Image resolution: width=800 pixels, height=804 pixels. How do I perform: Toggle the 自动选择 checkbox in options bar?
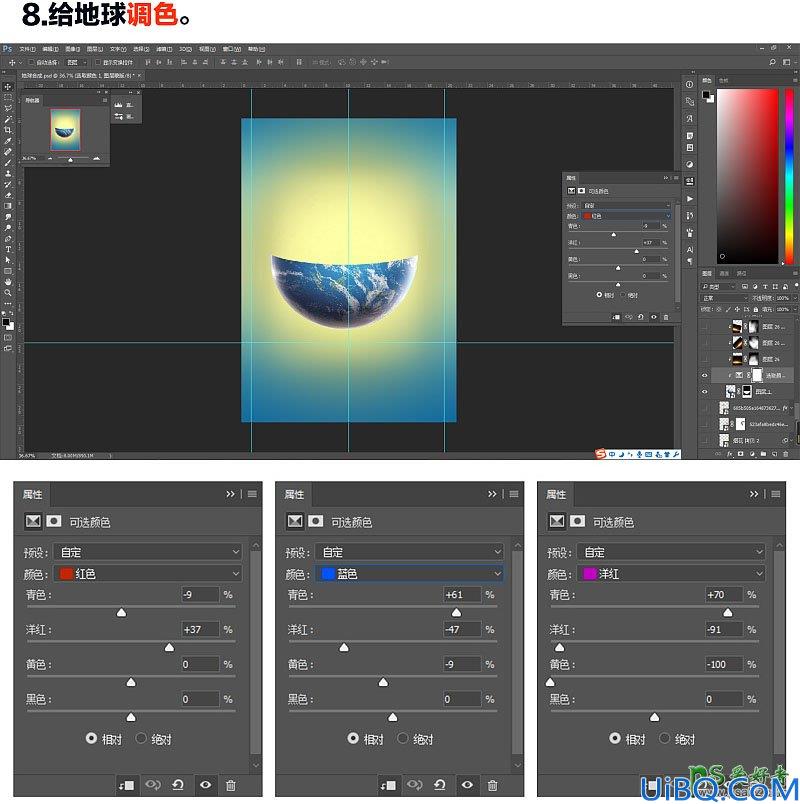point(31,63)
